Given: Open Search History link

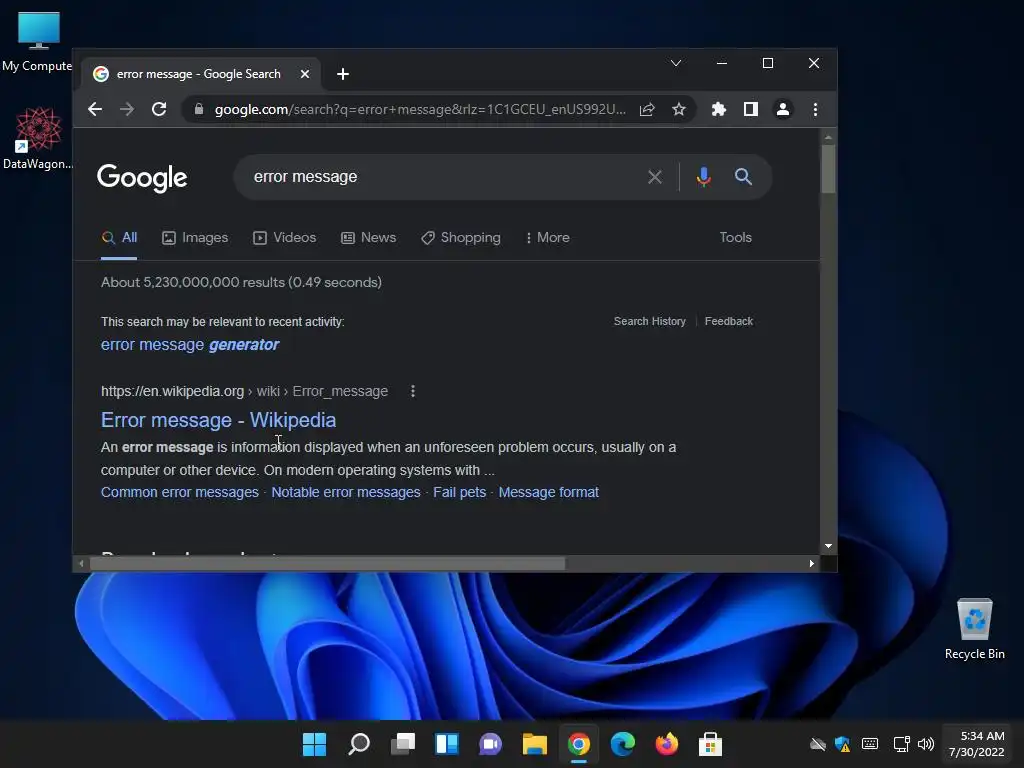Looking at the screenshot, I should pyautogui.click(x=650, y=321).
